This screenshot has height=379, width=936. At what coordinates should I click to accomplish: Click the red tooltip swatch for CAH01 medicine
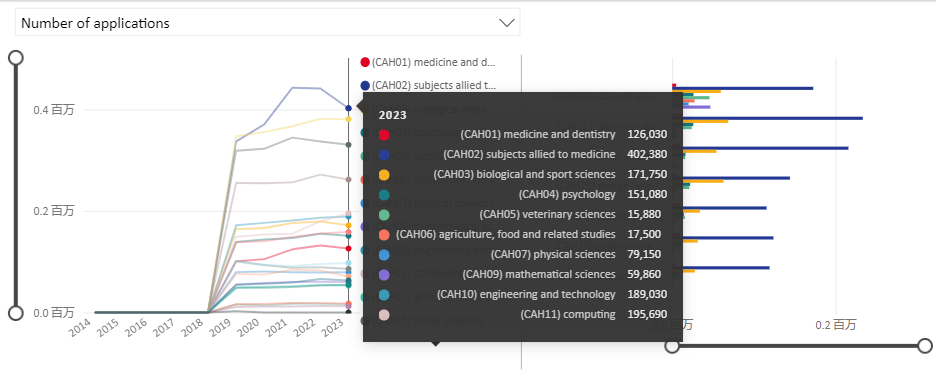tap(384, 134)
